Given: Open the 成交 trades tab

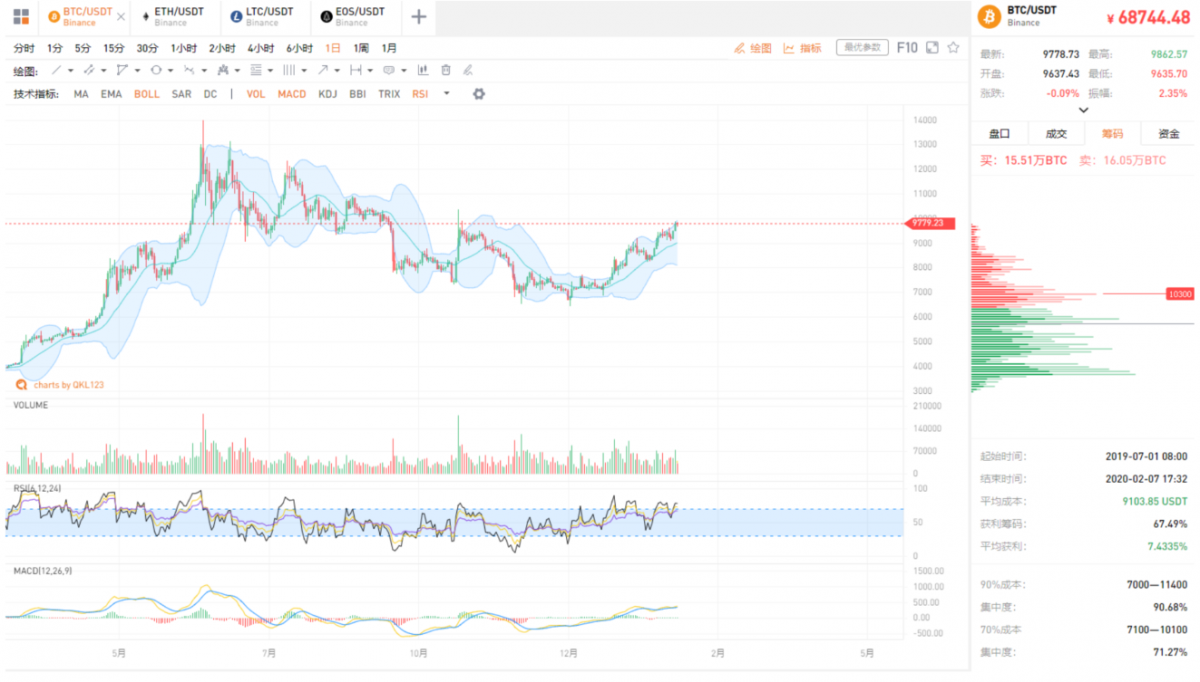Looking at the screenshot, I should 1056,133.
